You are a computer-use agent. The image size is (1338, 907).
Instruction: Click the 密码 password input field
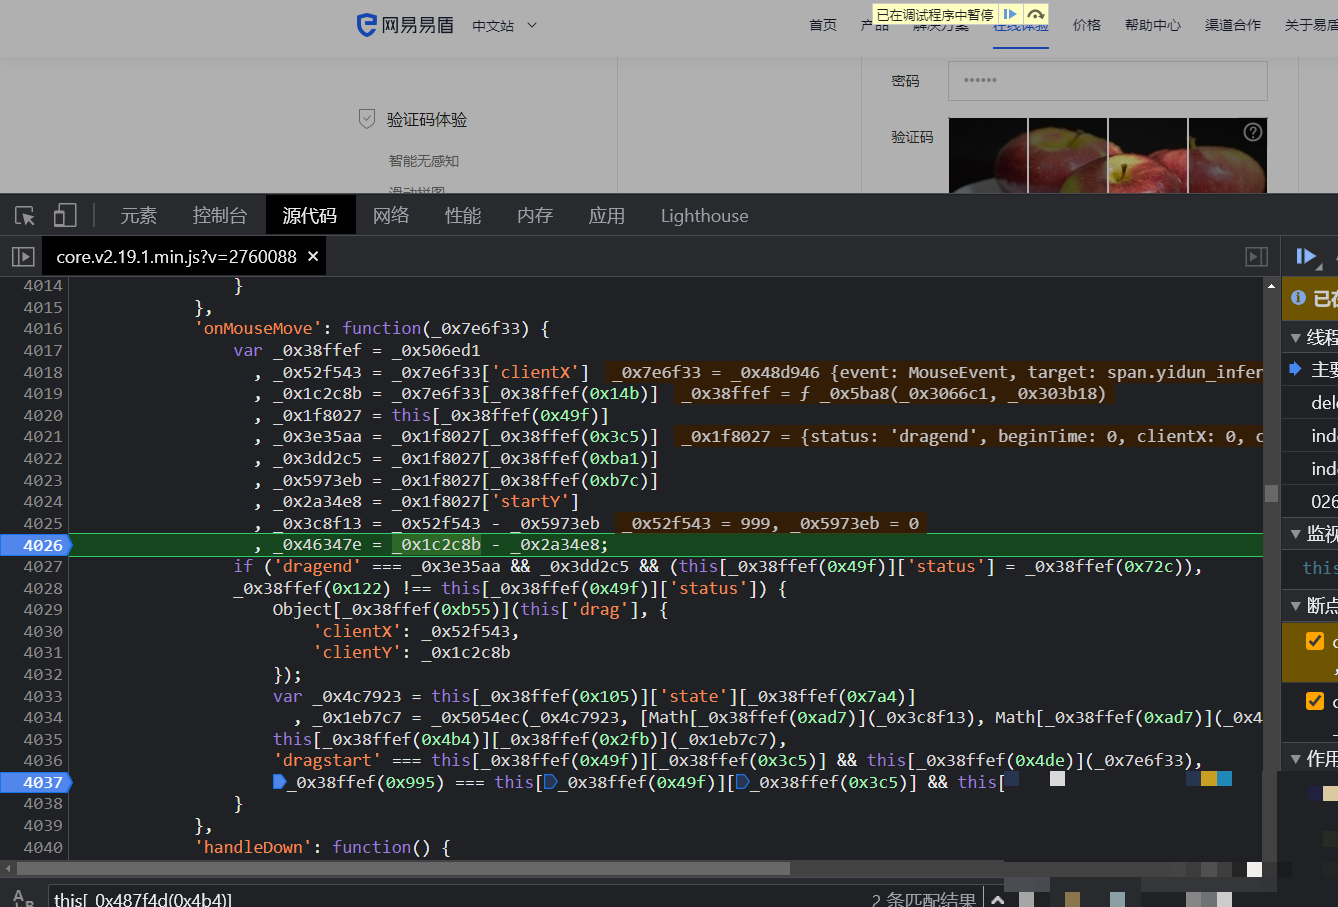click(1107, 81)
